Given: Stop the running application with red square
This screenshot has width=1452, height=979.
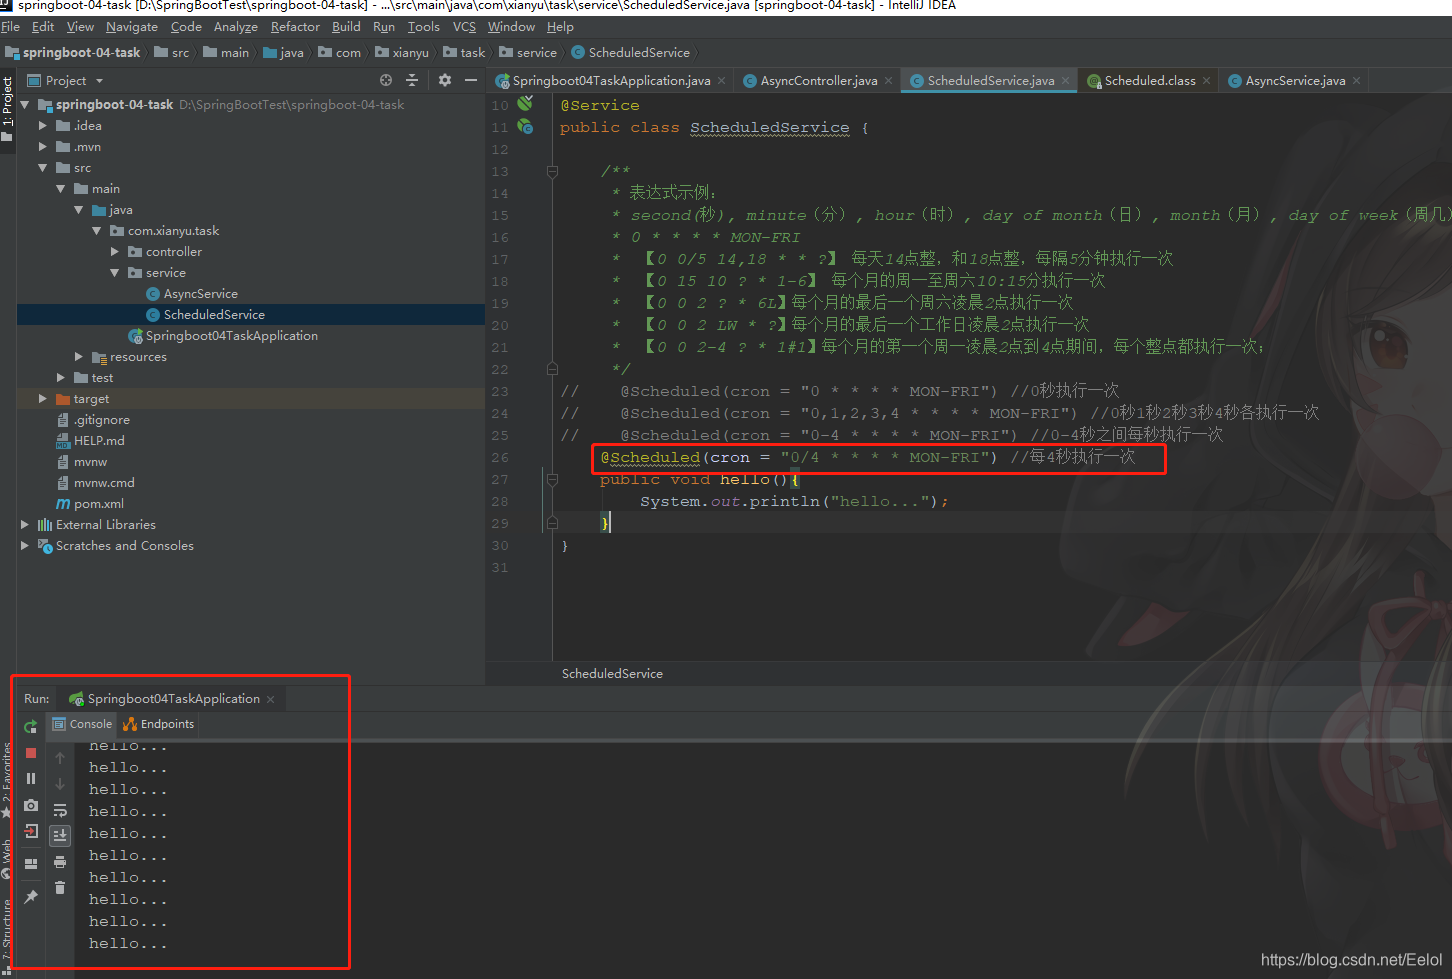Looking at the screenshot, I should [31, 753].
